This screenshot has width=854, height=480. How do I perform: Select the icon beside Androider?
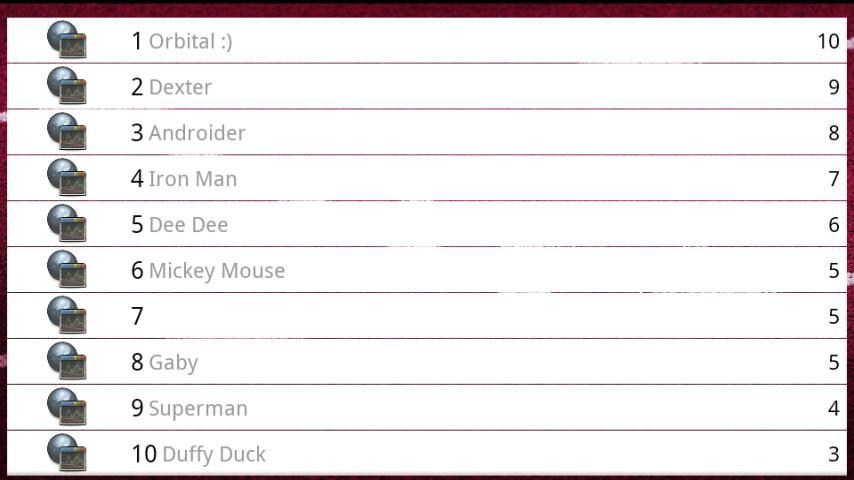point(67,132)
